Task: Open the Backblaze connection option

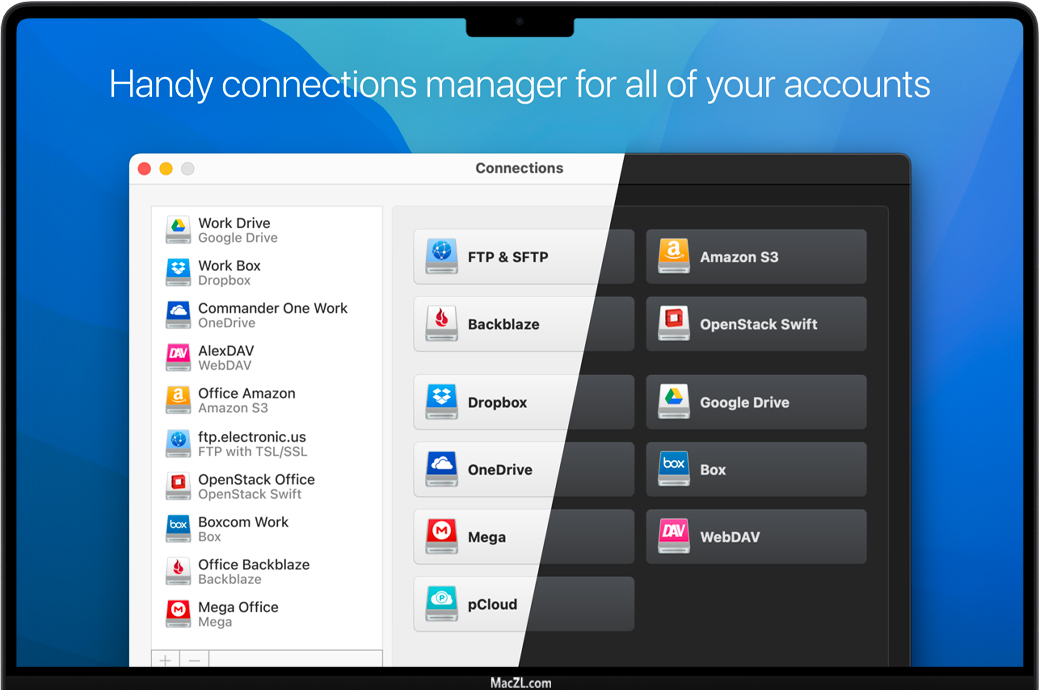Action: coord(523,324)
